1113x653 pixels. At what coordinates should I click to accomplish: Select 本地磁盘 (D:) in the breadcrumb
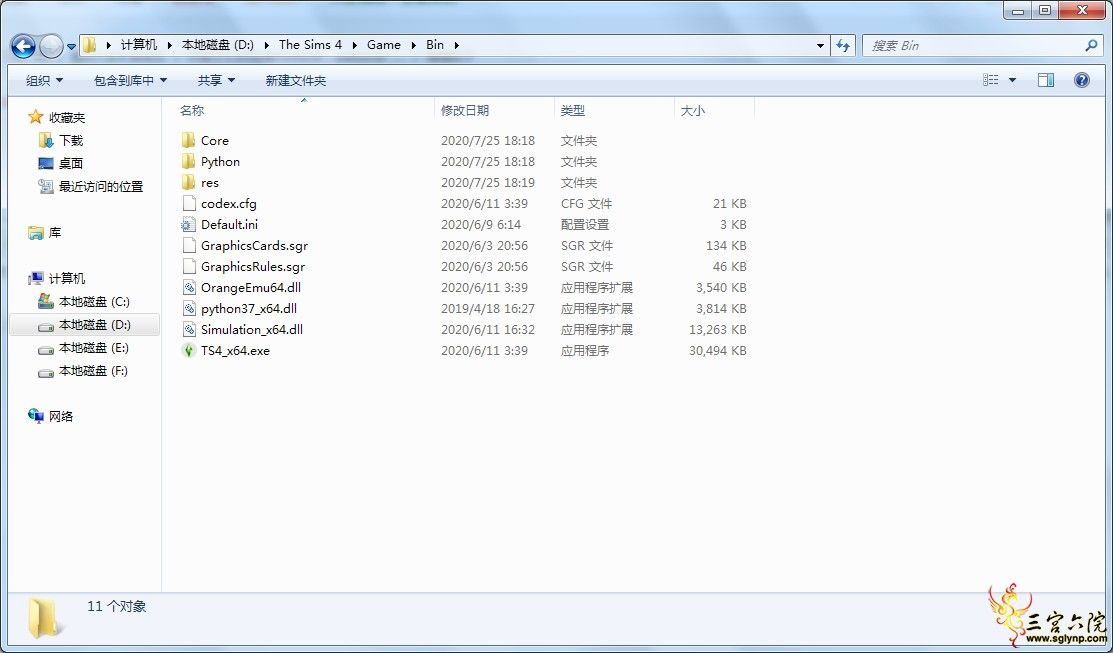point(217,45)
